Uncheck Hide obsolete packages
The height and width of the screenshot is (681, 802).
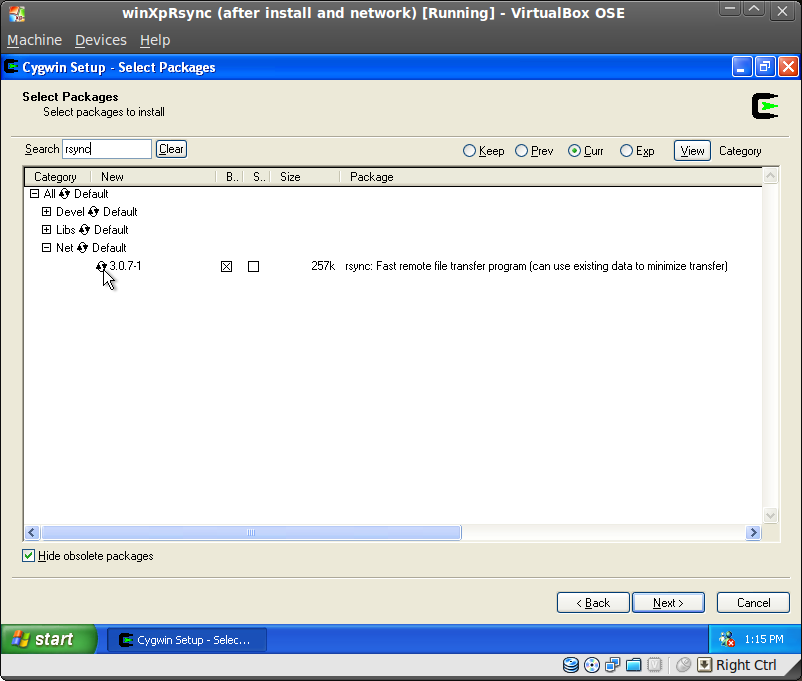(28, 555)
